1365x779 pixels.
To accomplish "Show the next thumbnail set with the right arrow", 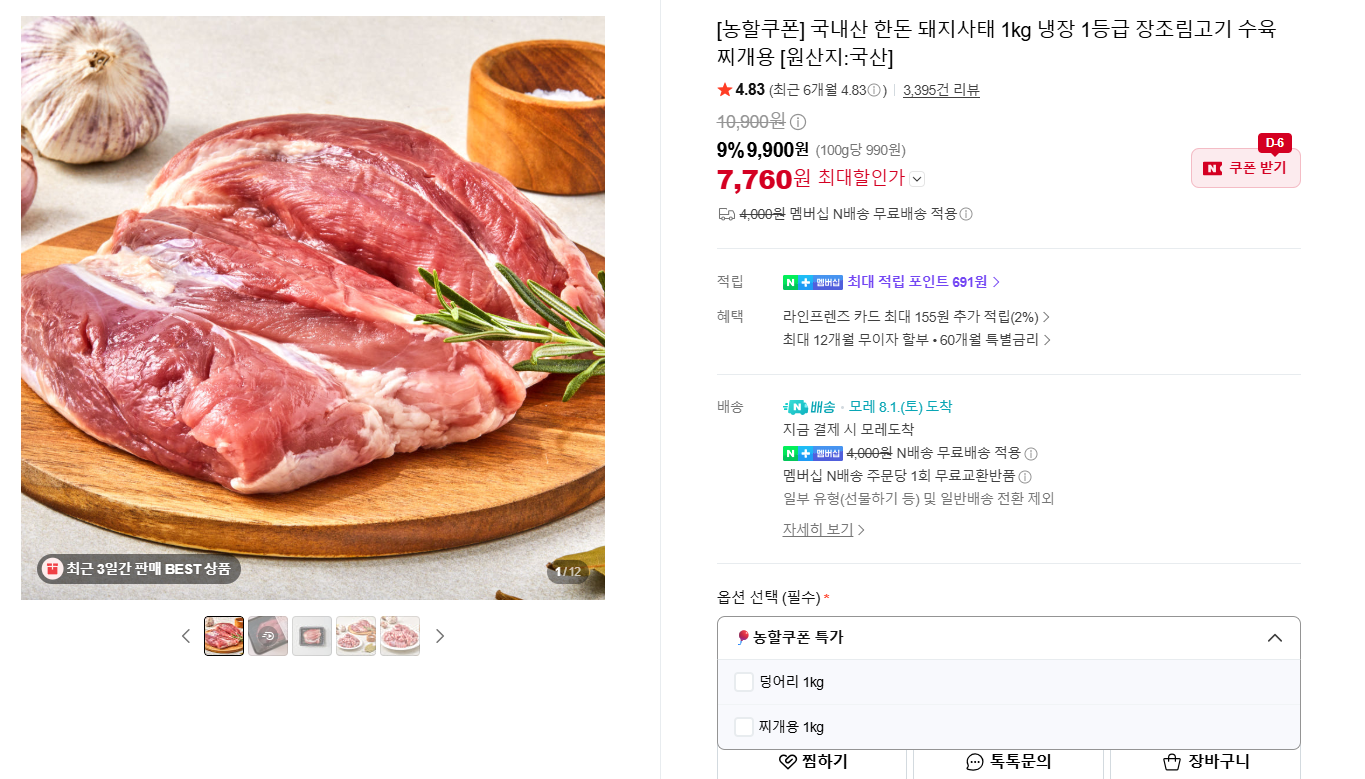I will click(439, 636).
